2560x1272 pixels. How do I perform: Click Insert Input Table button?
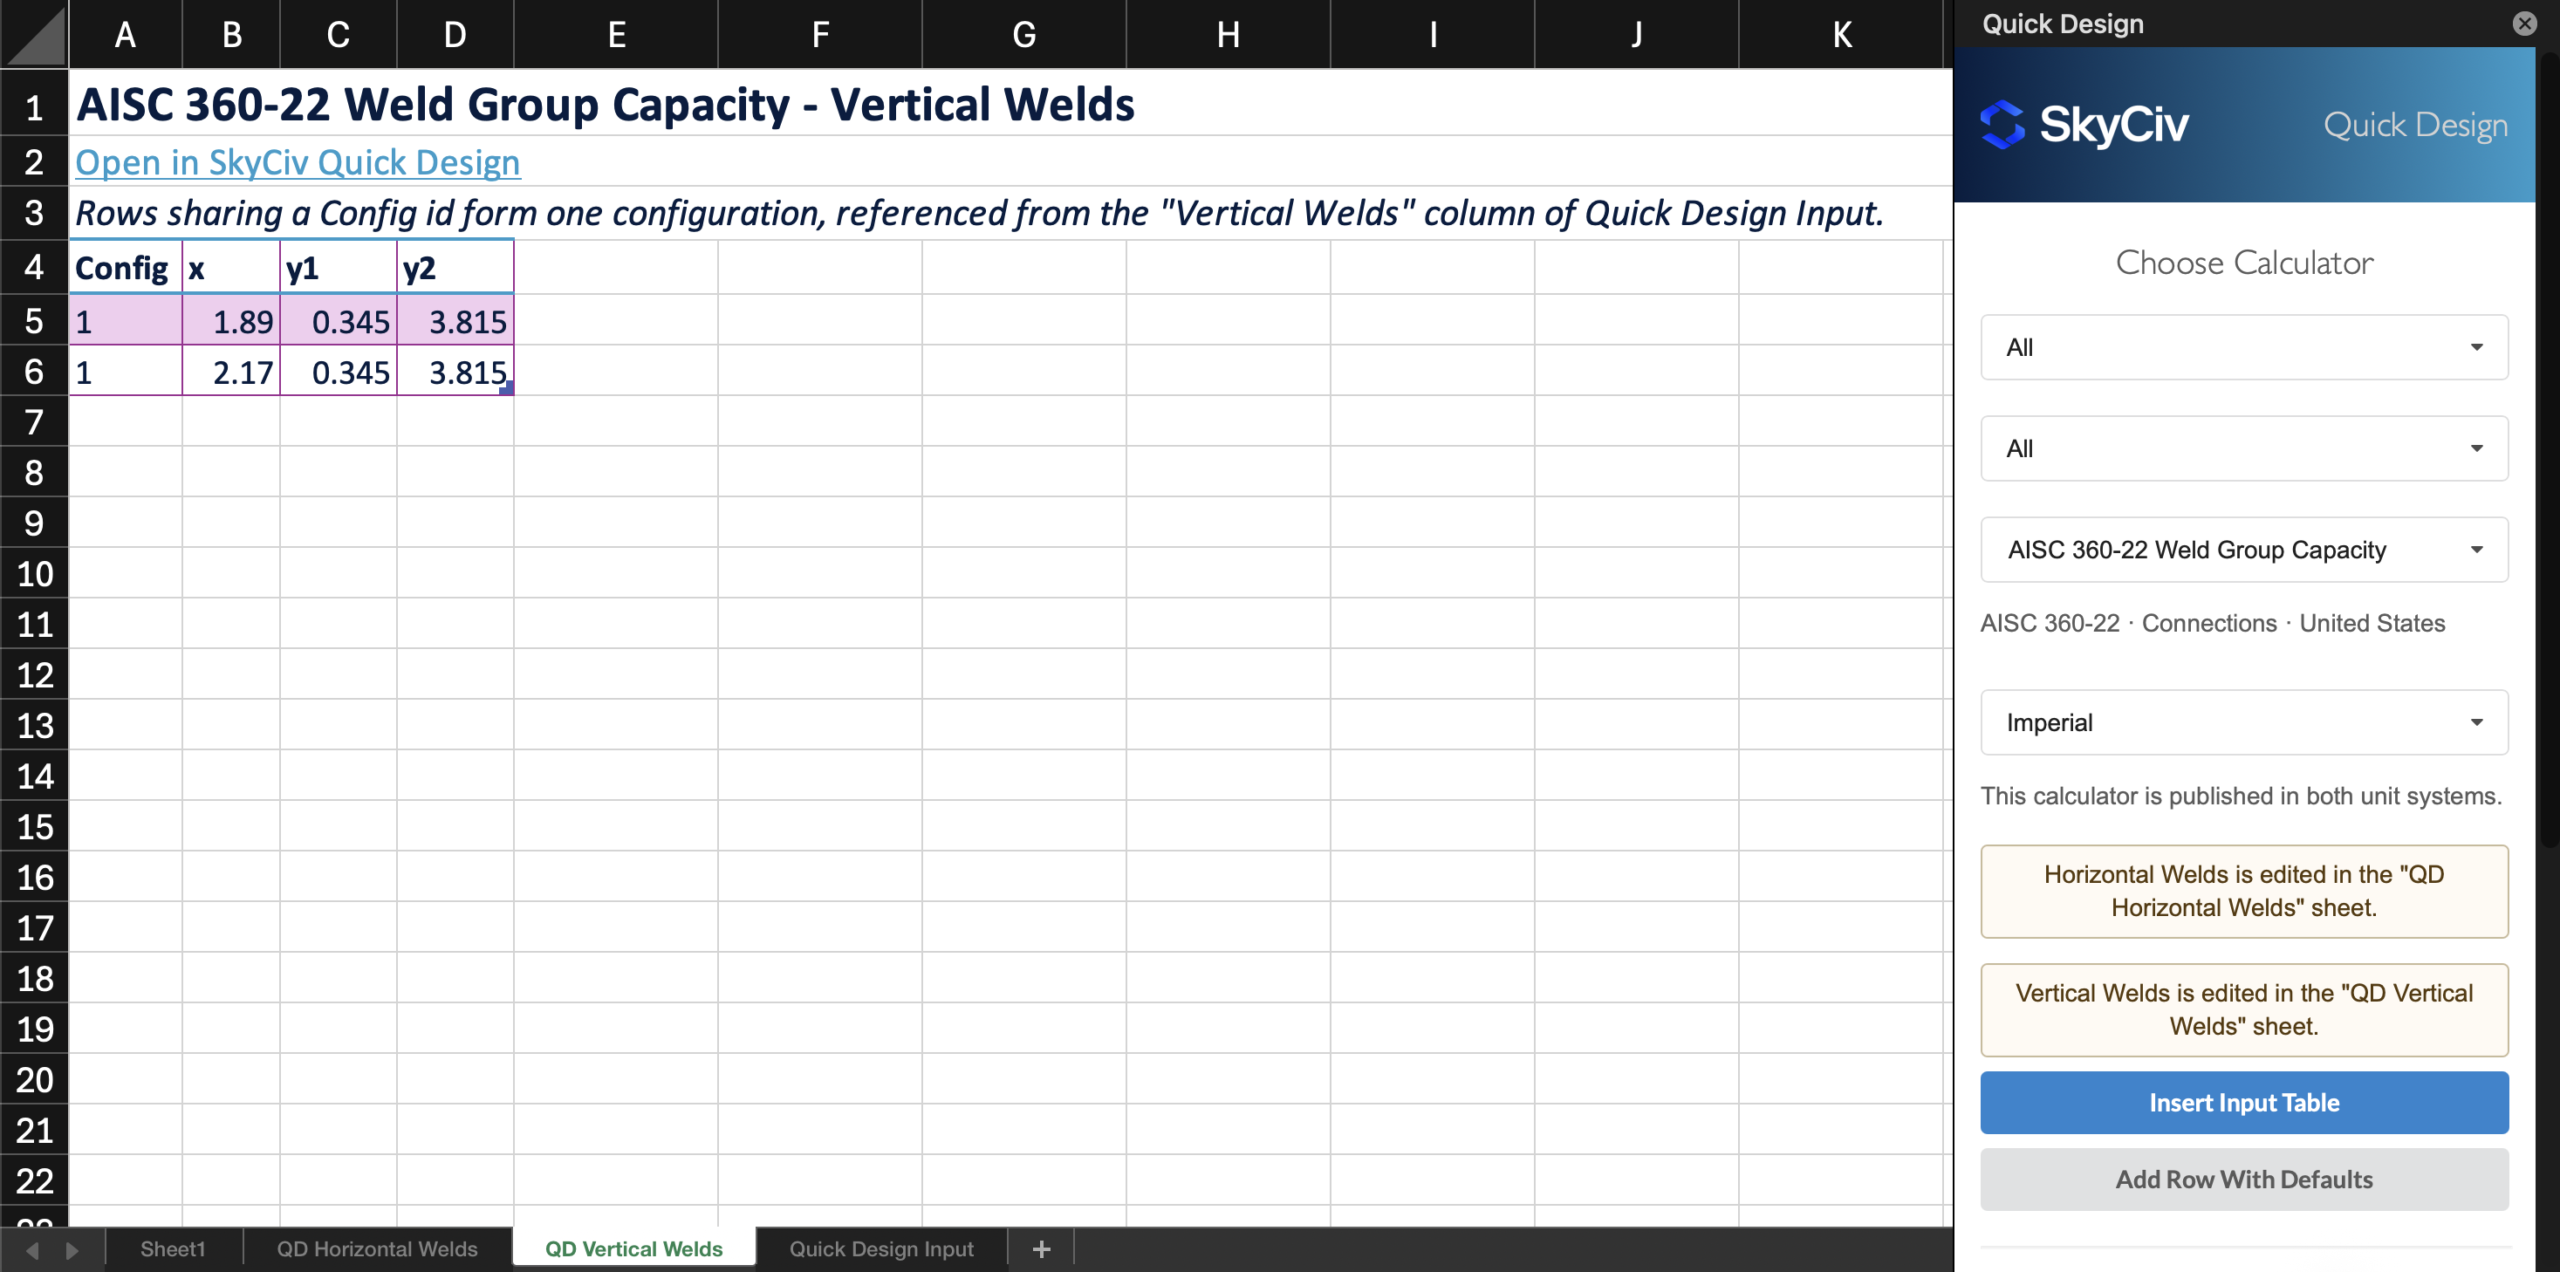point(2244,1102)
